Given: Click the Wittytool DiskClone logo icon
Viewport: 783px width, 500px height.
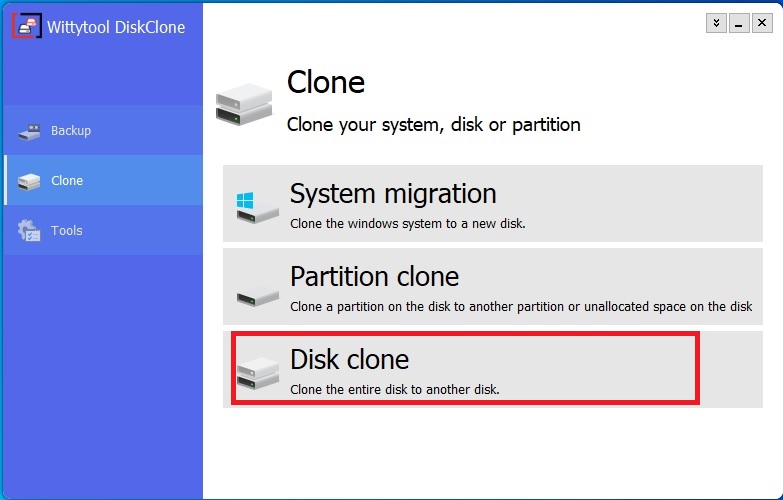Looking at the screenshot, I should tap(26, 26).
